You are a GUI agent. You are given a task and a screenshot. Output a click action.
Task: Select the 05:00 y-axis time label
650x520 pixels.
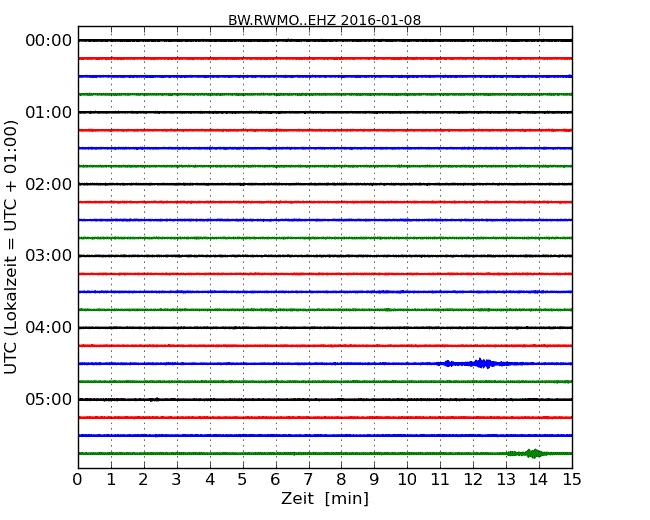[x=49, y=399]
